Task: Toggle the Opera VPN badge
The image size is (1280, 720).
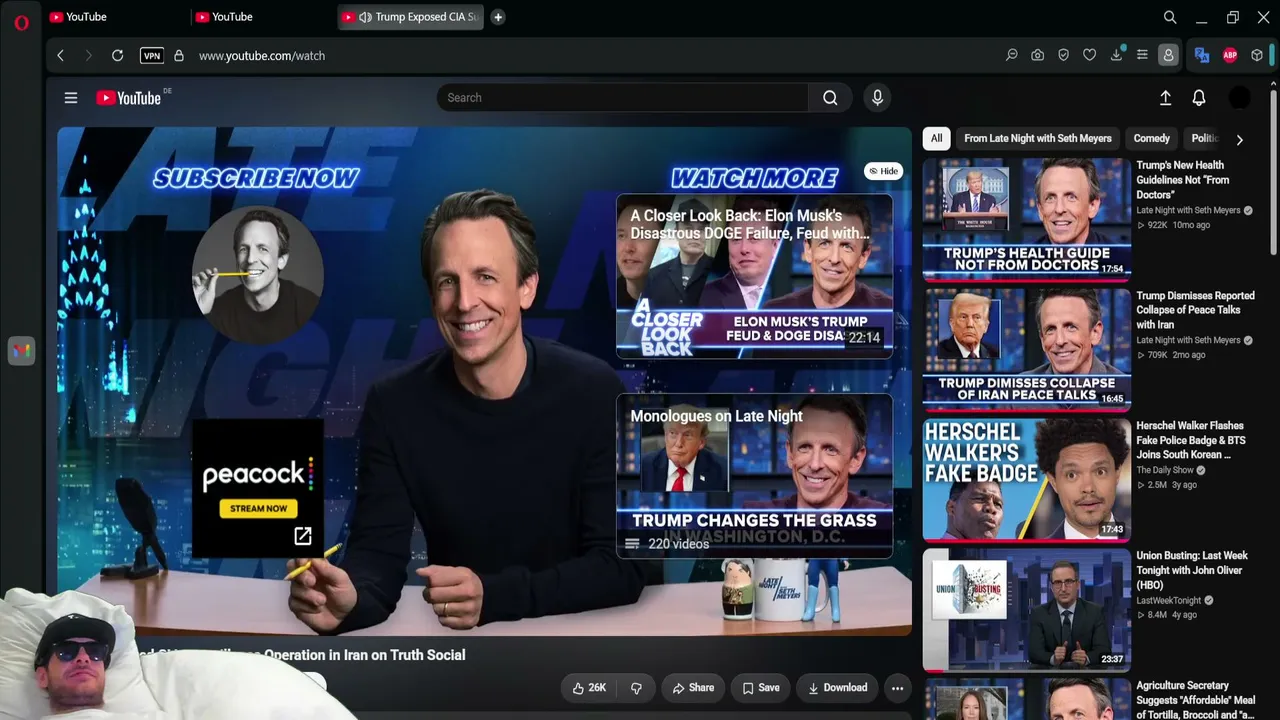Action: tap(152, 56)
